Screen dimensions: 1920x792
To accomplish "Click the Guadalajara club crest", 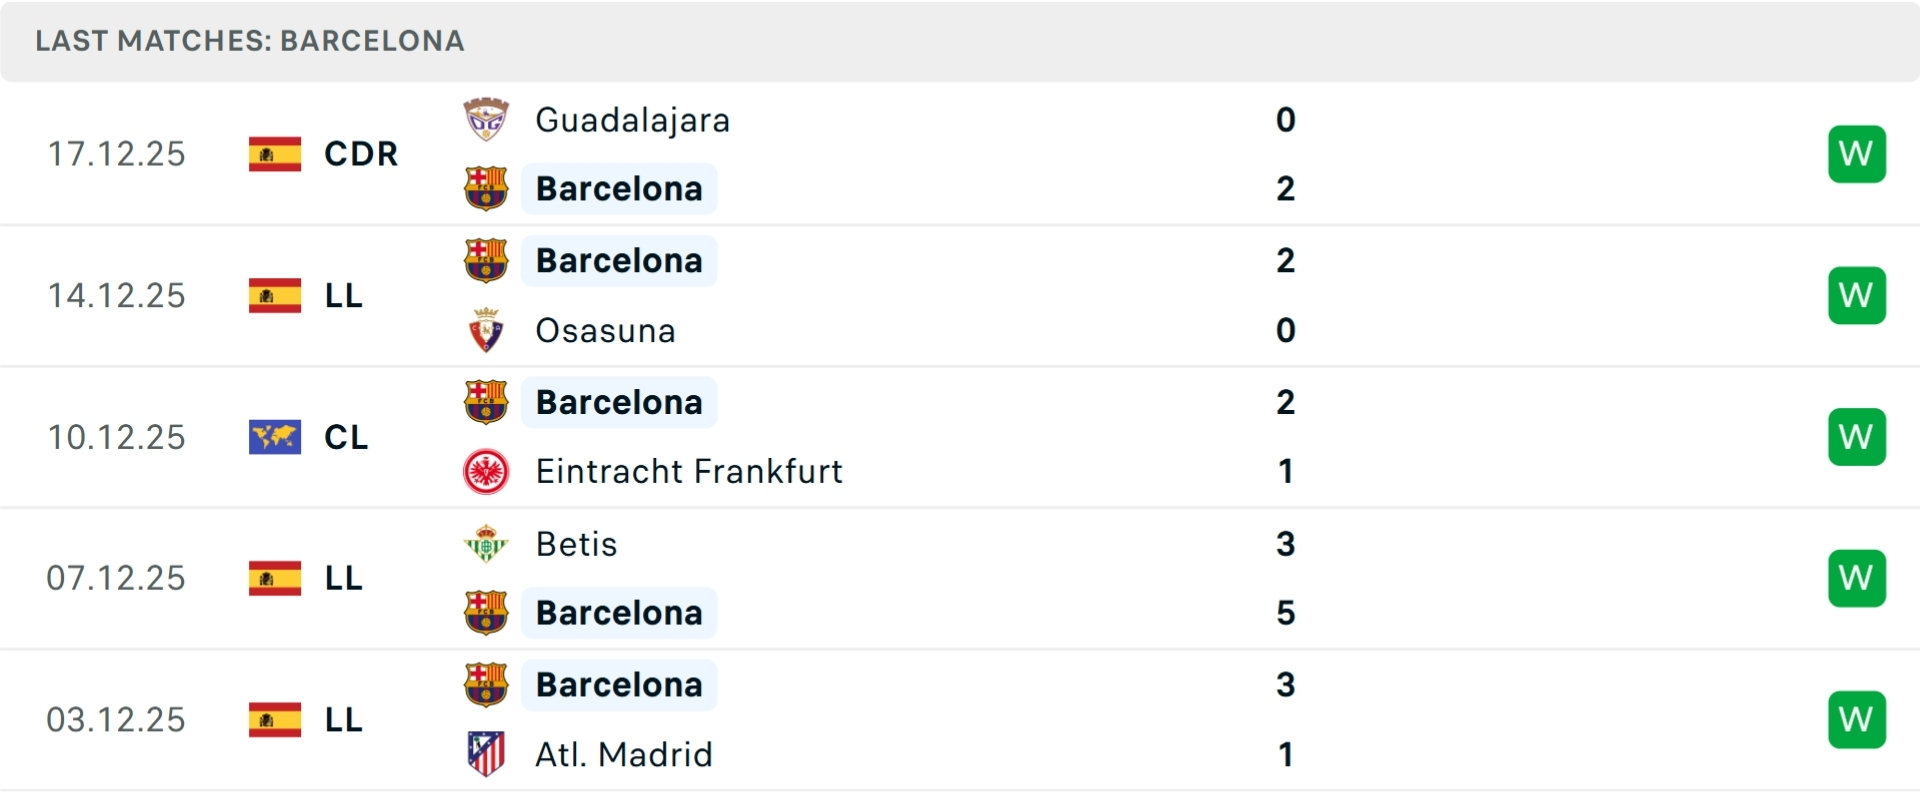I will coord(486,118).
